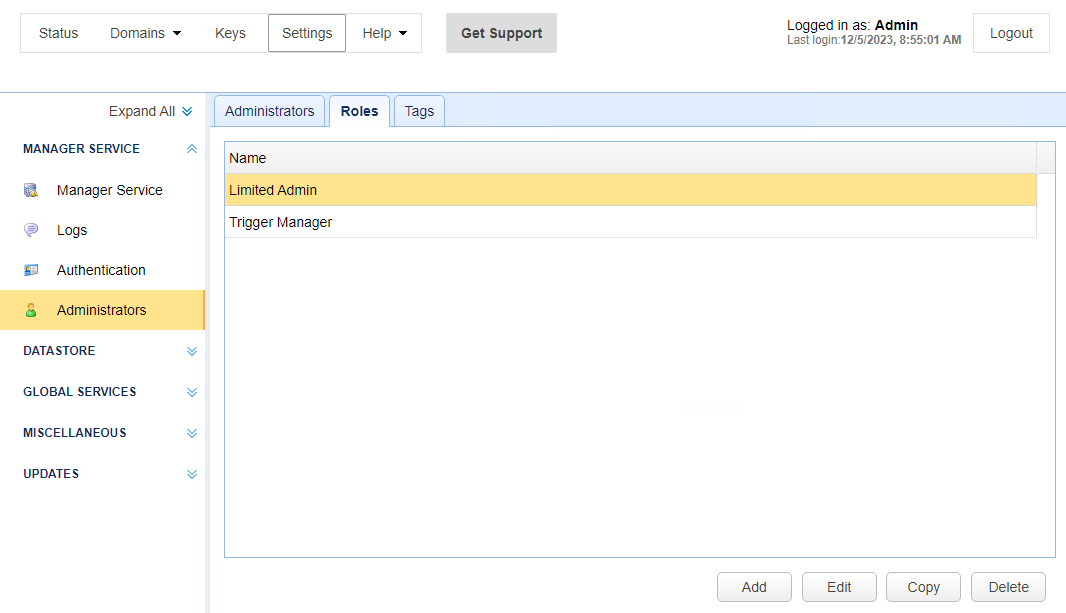Click the Authentication card icon
This screenshot has width=1066, height=613.
tap(31, 270)
